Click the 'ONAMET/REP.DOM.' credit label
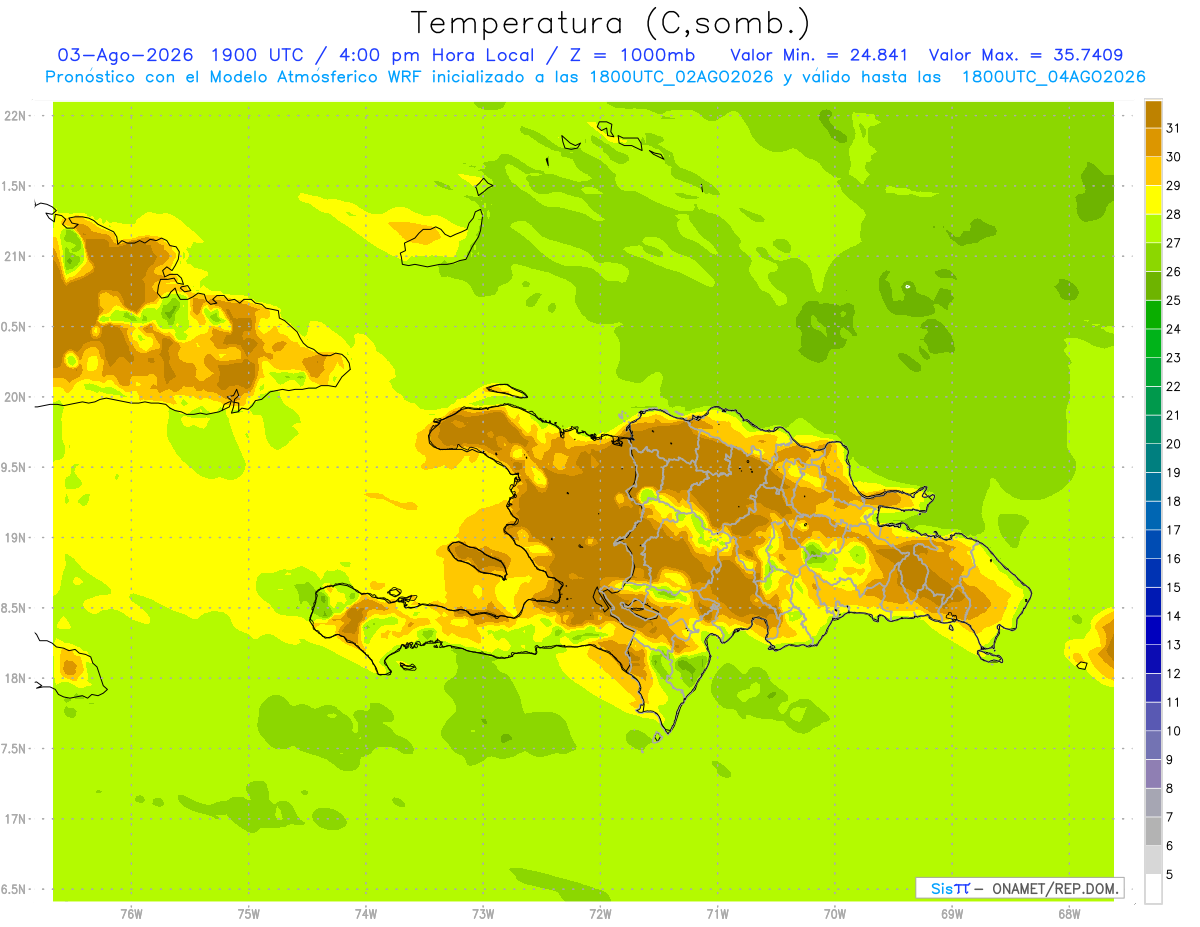 tap(1054, 888)
